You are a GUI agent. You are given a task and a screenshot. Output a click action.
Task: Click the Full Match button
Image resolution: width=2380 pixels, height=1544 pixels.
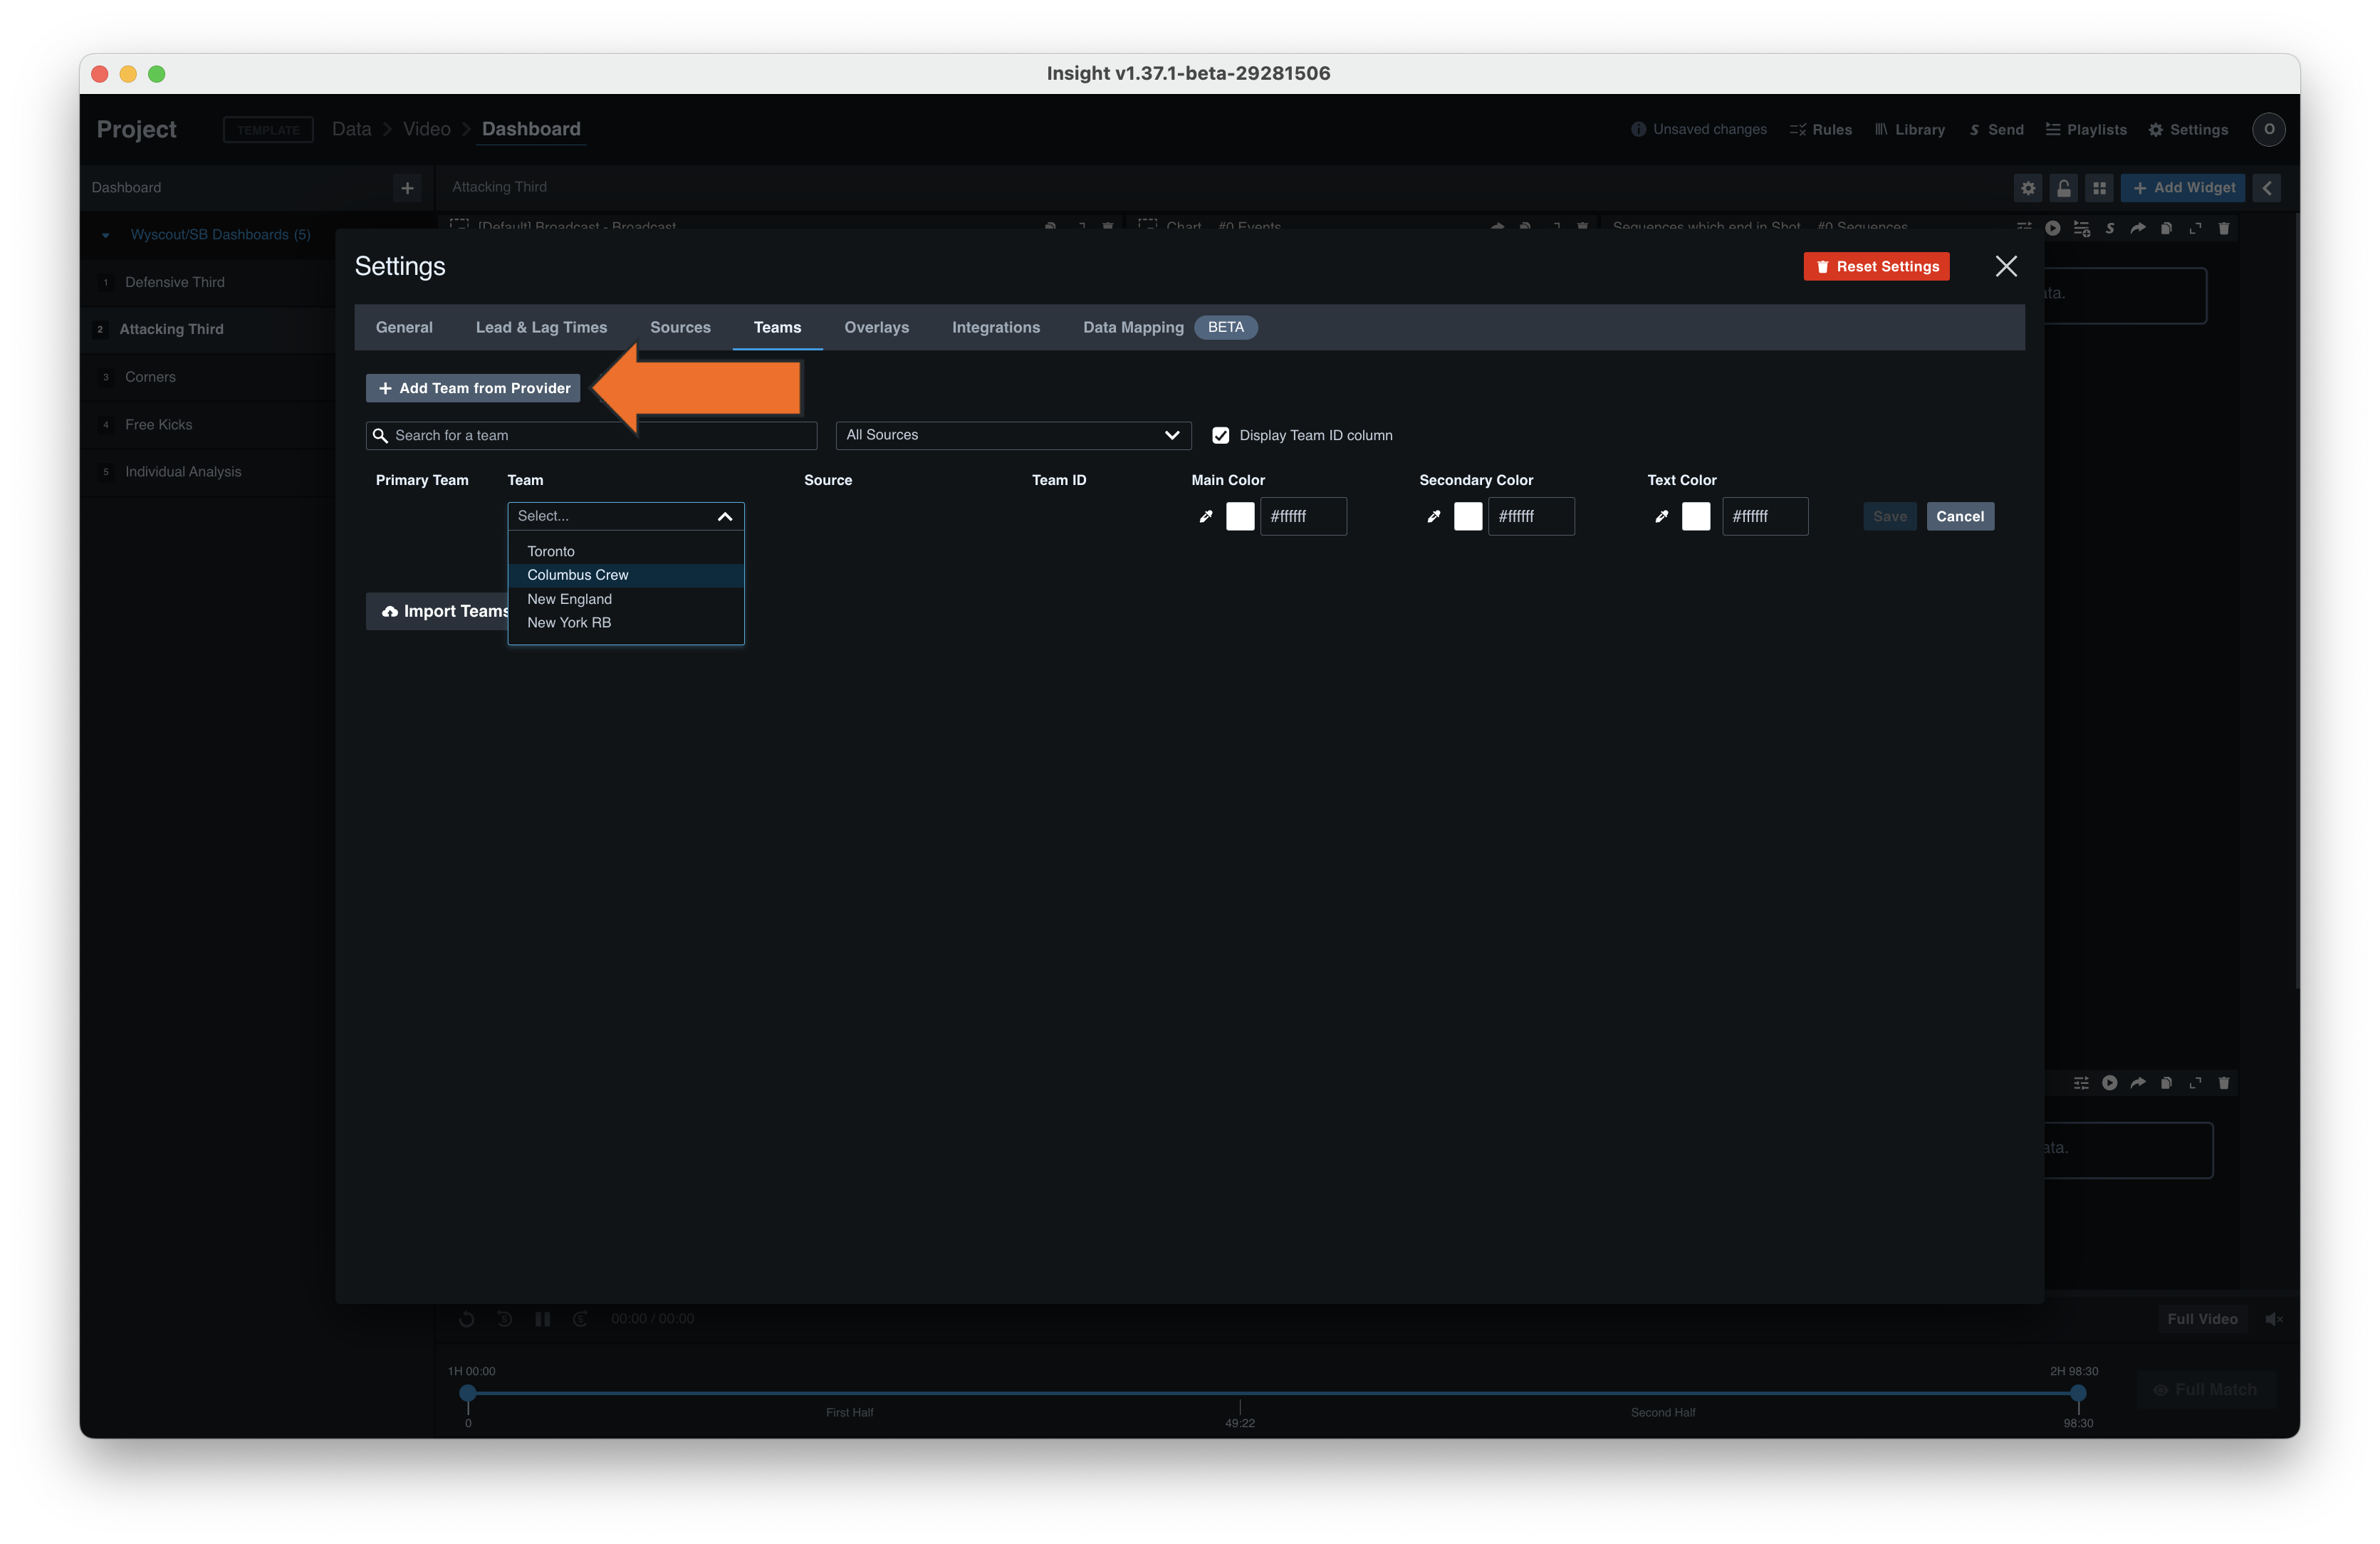(x=2205, y=1389)
